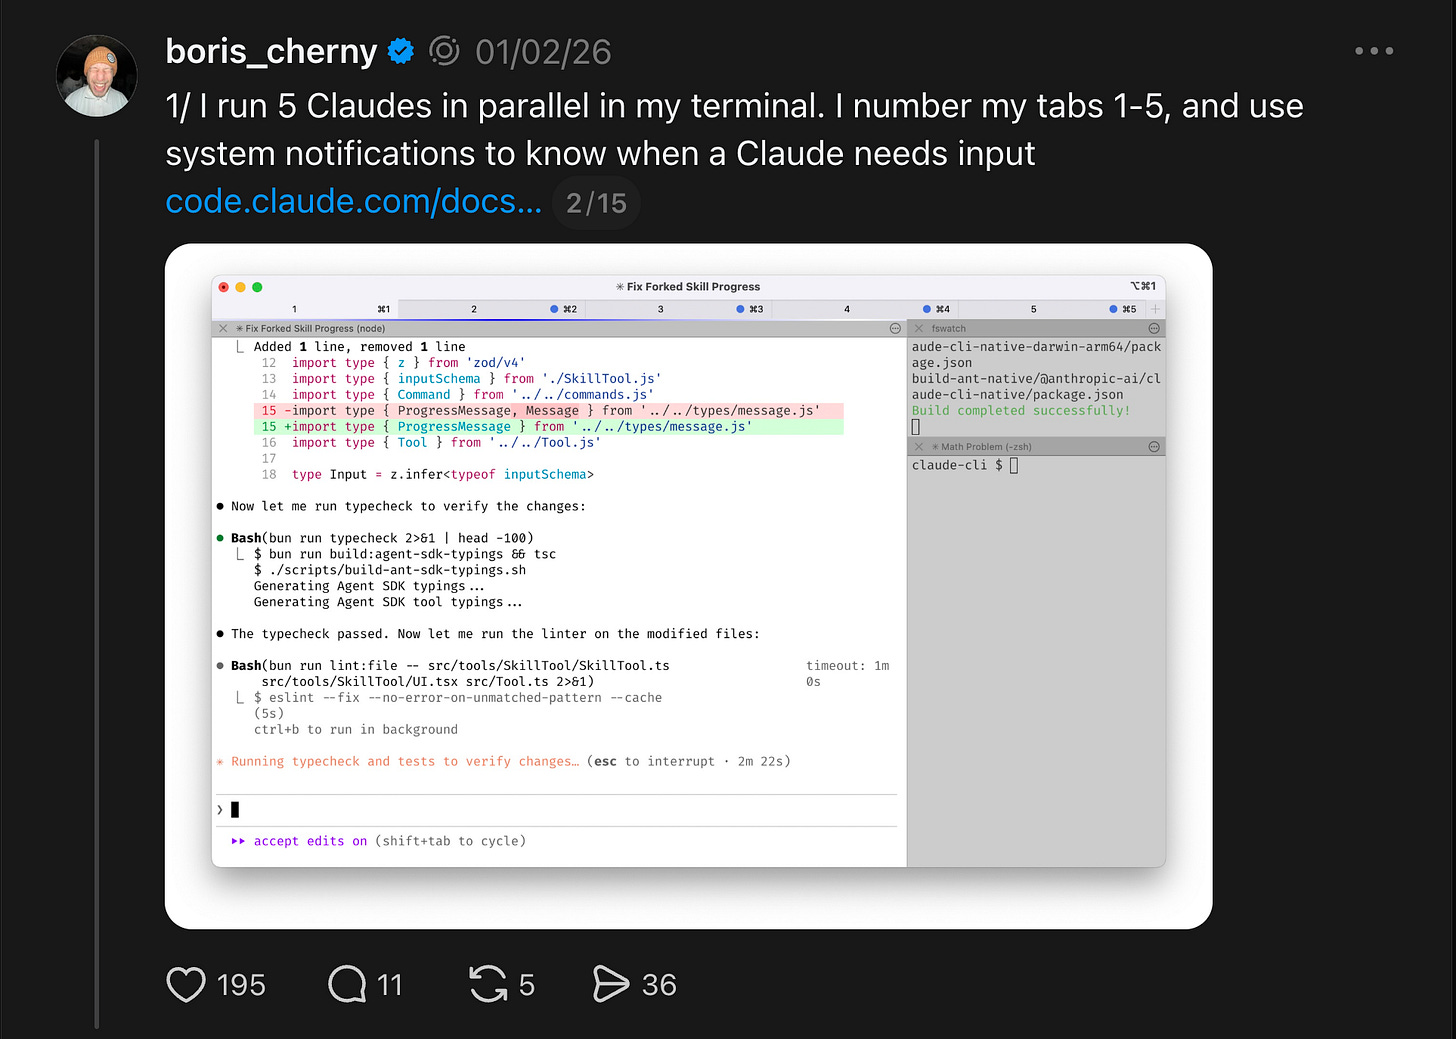Click the '$ eslint --fix' command line
Image resolution: width=1456 pixels, height=1039 pixels.
coord(458,698)
